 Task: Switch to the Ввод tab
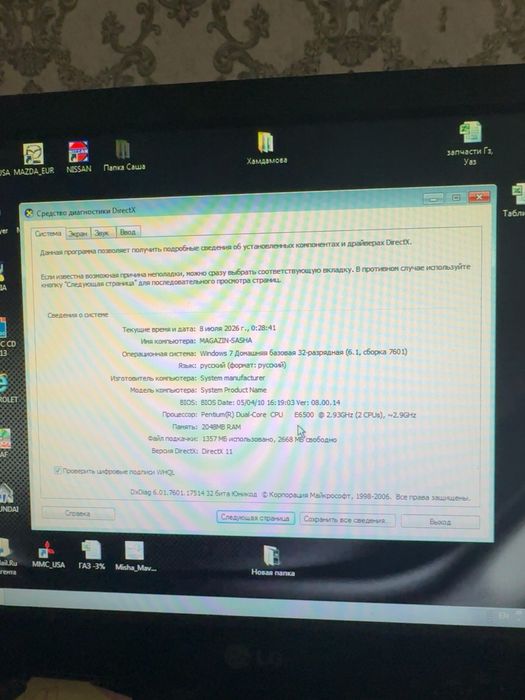click(x=128, y=232)
